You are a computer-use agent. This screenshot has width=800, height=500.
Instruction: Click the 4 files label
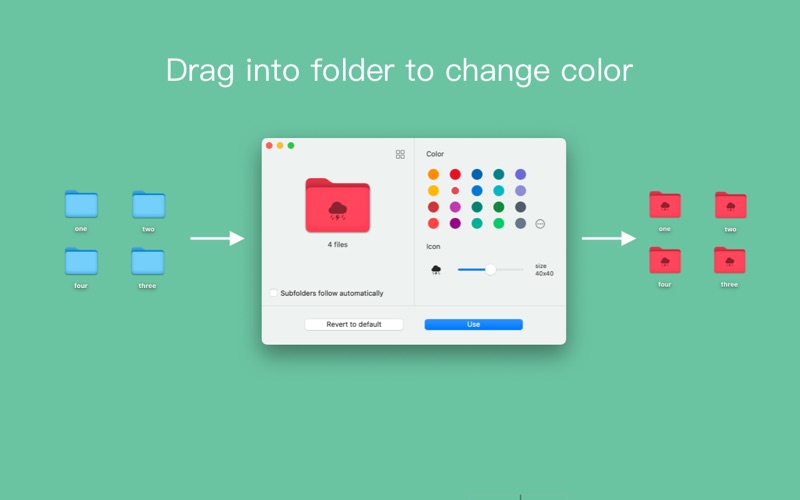(337, 245)
